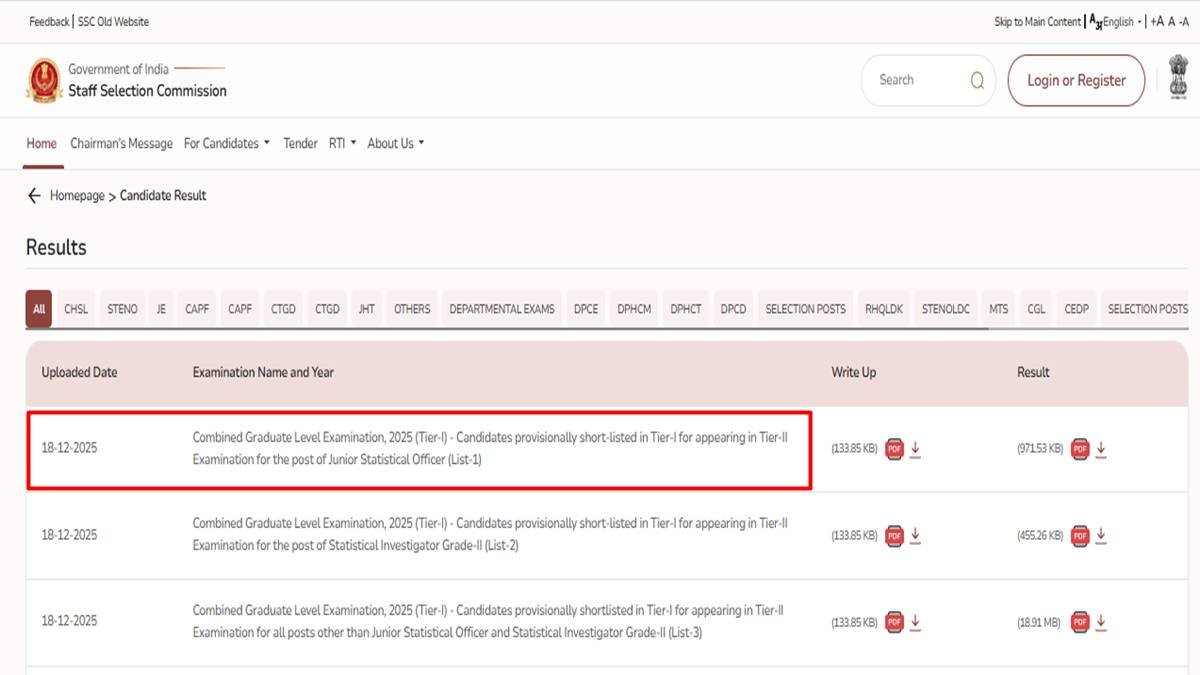The image size is (1200, 675).
Task: Click the Login or Register button
Action: tap(1076, 80)
